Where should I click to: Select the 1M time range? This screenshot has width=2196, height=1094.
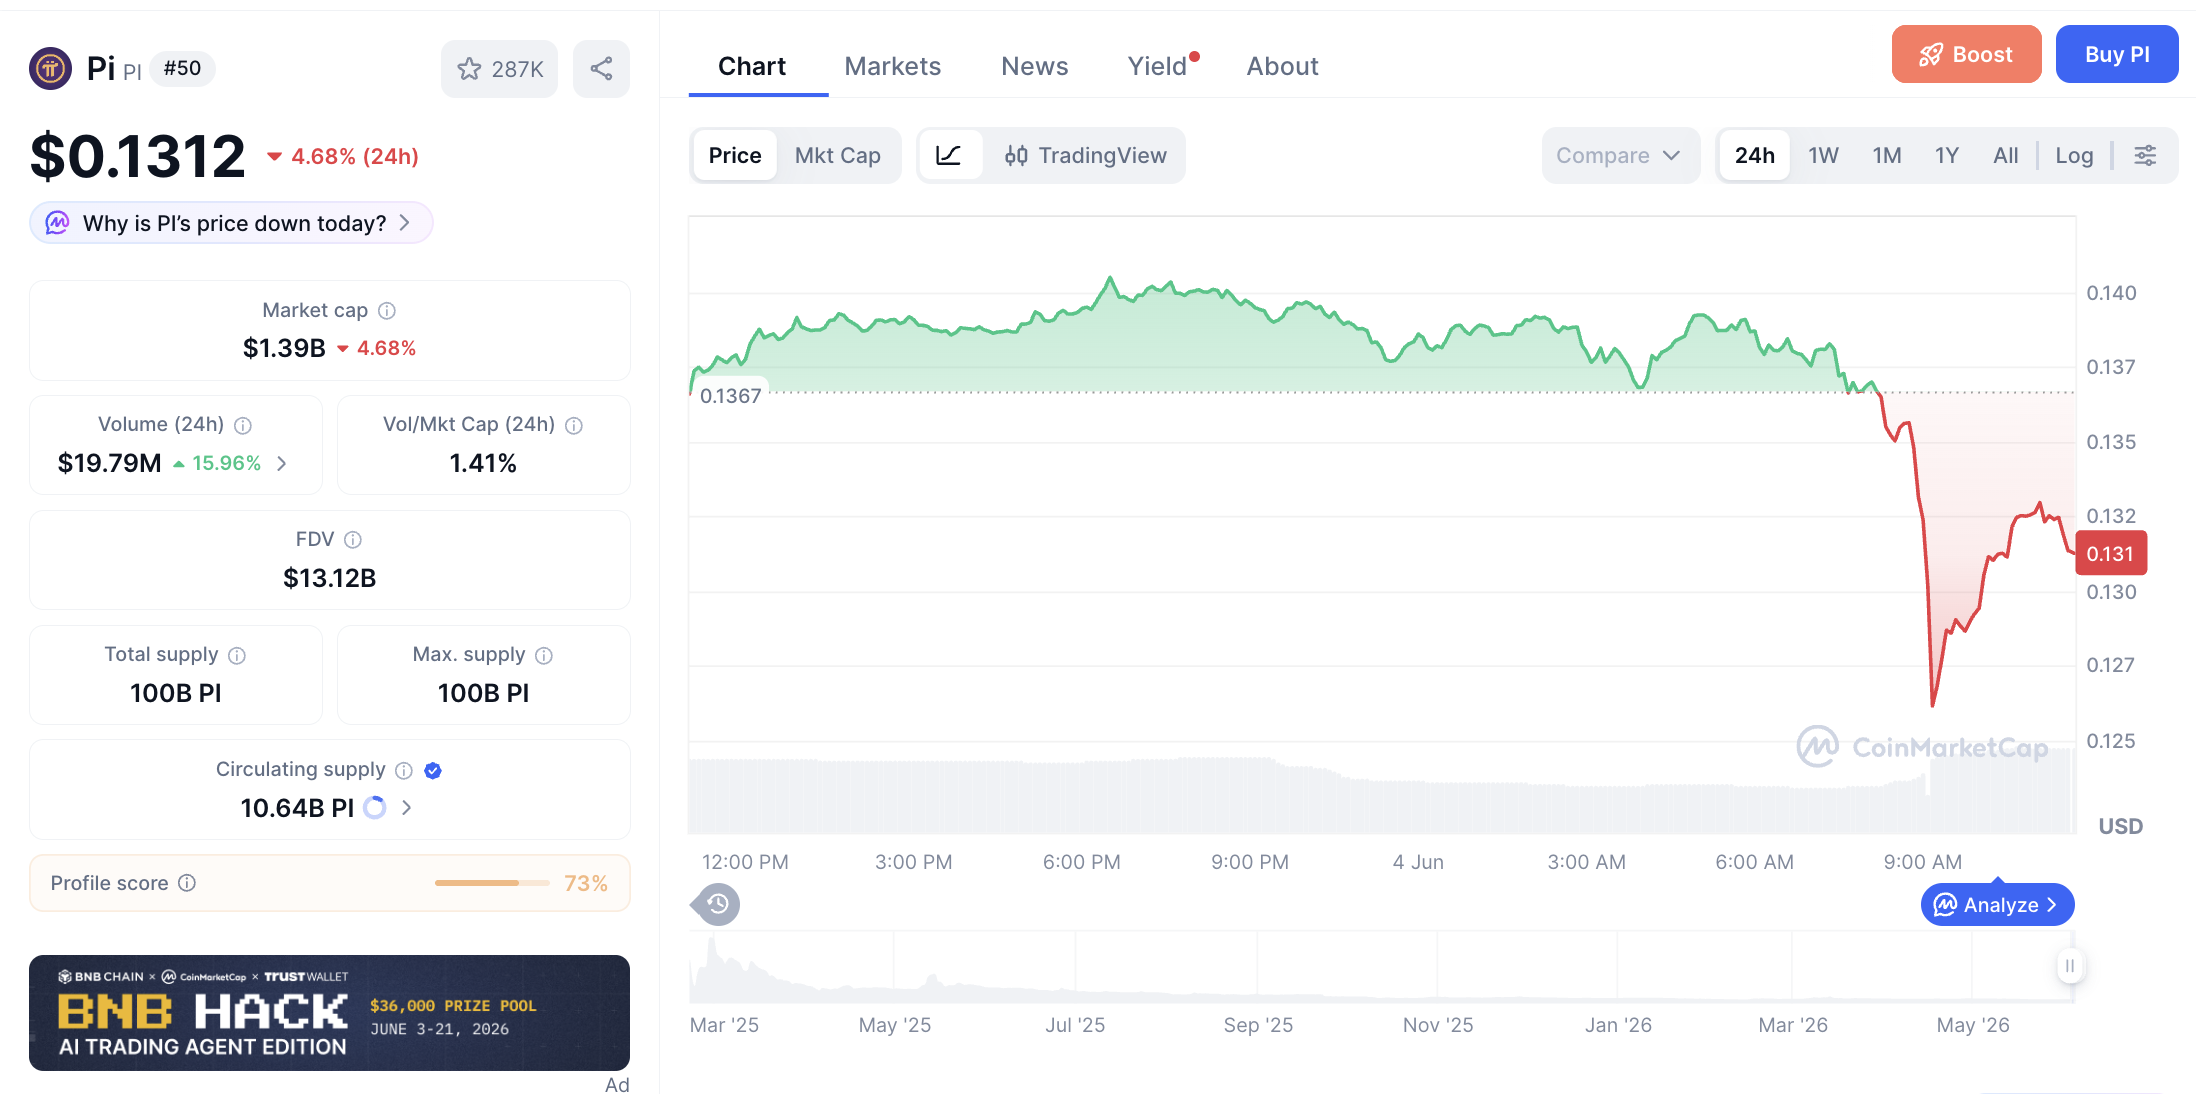click(1887, 155)
